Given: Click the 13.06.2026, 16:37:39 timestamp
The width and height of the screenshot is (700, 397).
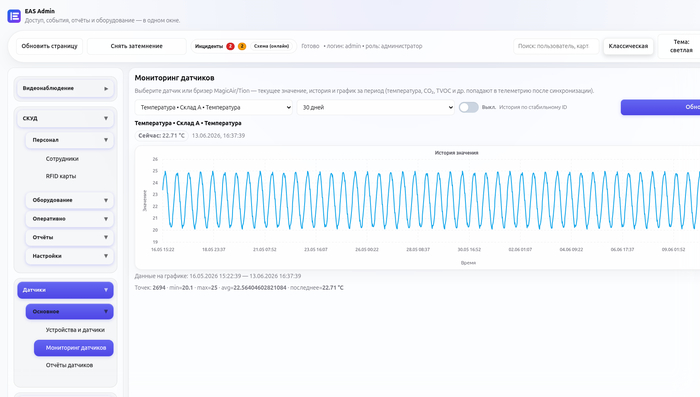Looking at the screenshot, I should (x=218, y=135).
